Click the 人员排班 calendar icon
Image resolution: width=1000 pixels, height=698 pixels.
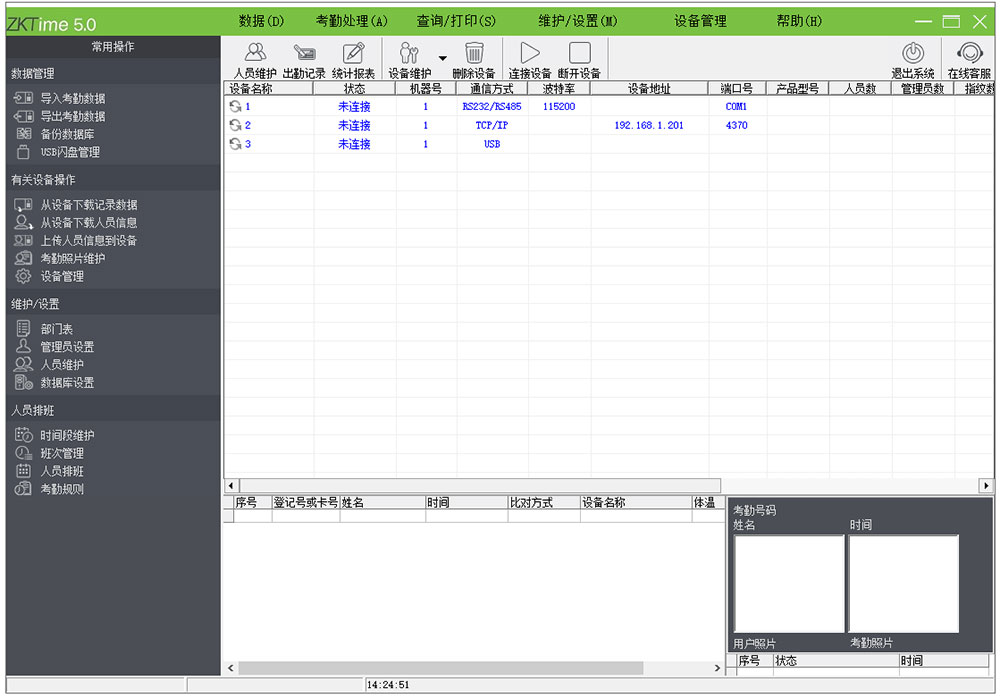point(24,471)
